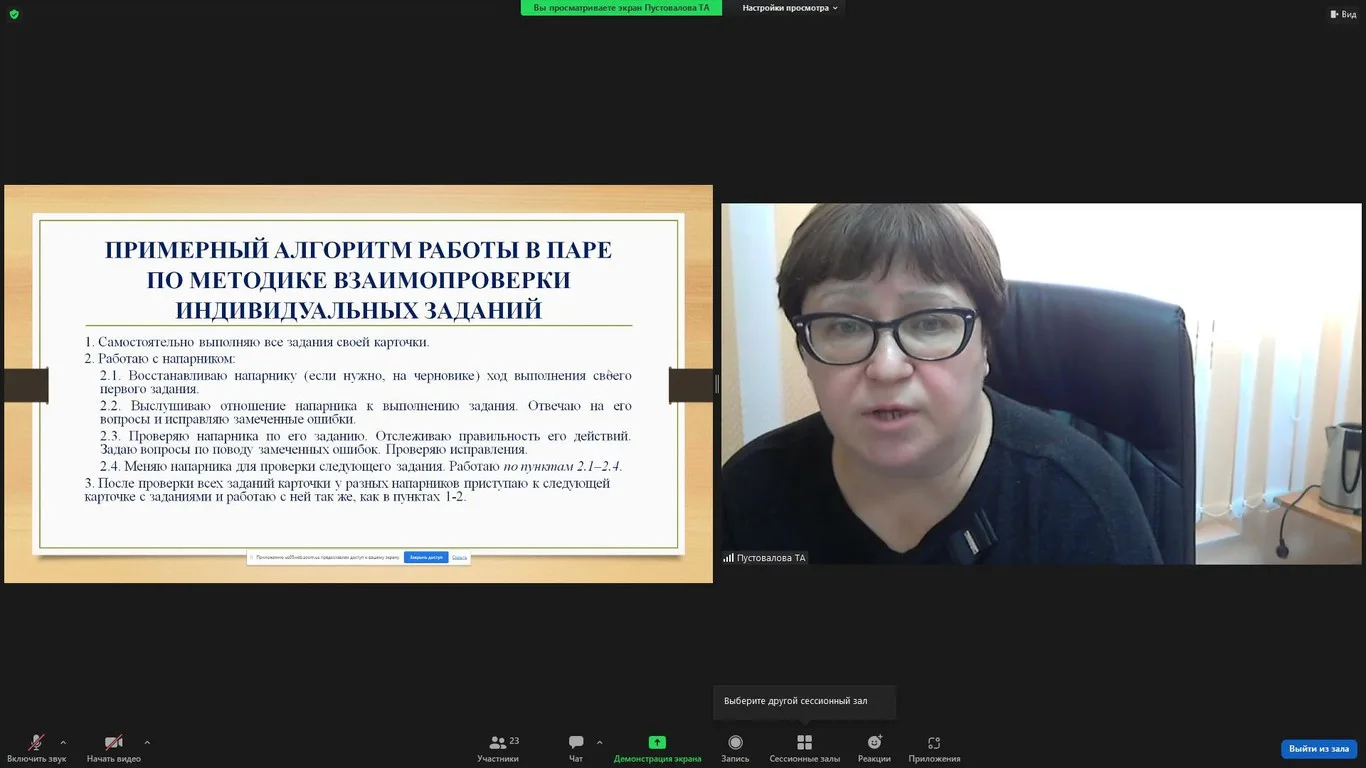The height and width of the screenshot is (768, 1366).
Task: Open the Участники (Participants) panel
Action: pos(498,747)
